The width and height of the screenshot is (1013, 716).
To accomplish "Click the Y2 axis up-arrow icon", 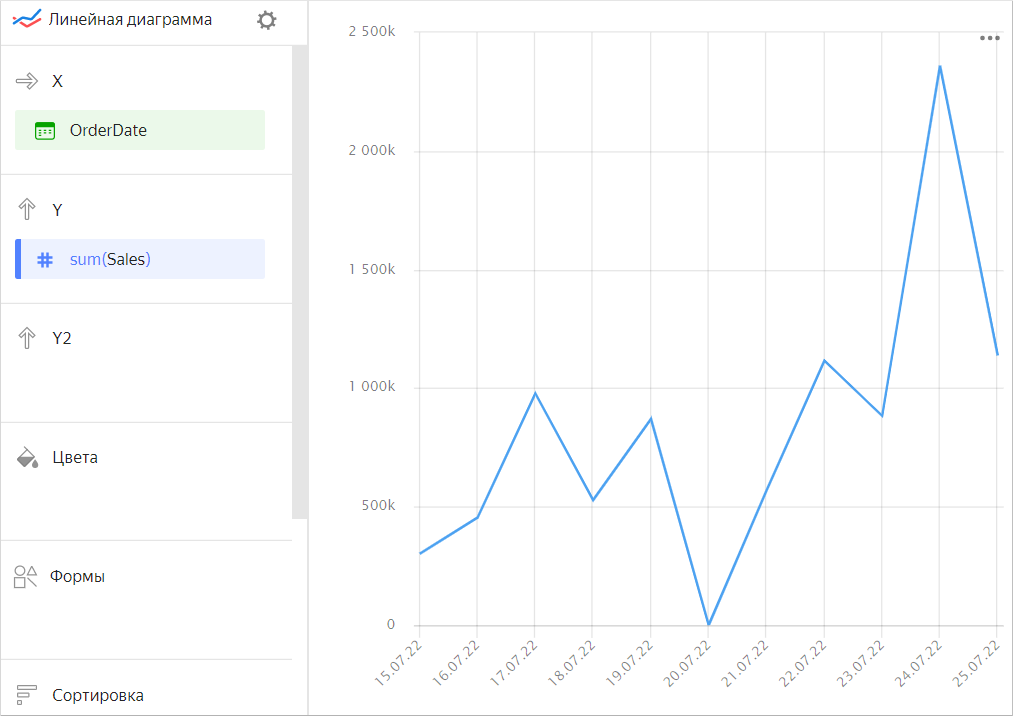I will (x=27, y=338).
